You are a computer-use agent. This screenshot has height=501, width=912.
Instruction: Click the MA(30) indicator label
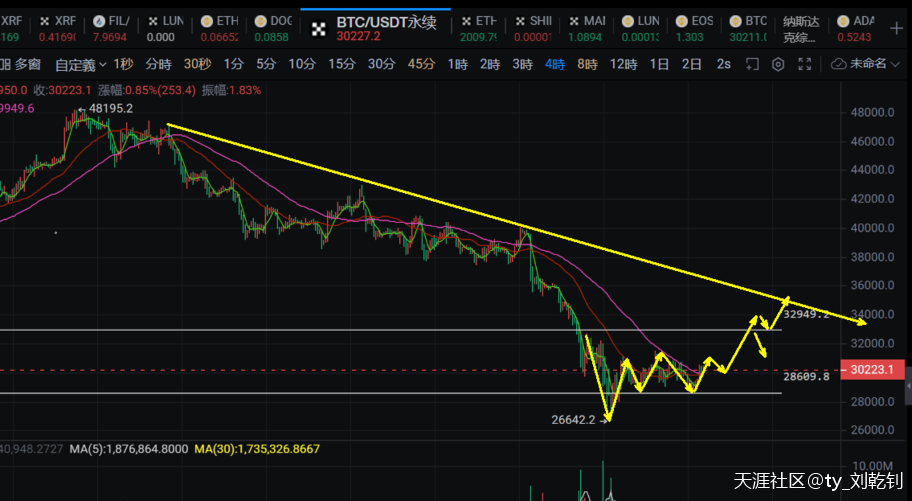[257, 450]
